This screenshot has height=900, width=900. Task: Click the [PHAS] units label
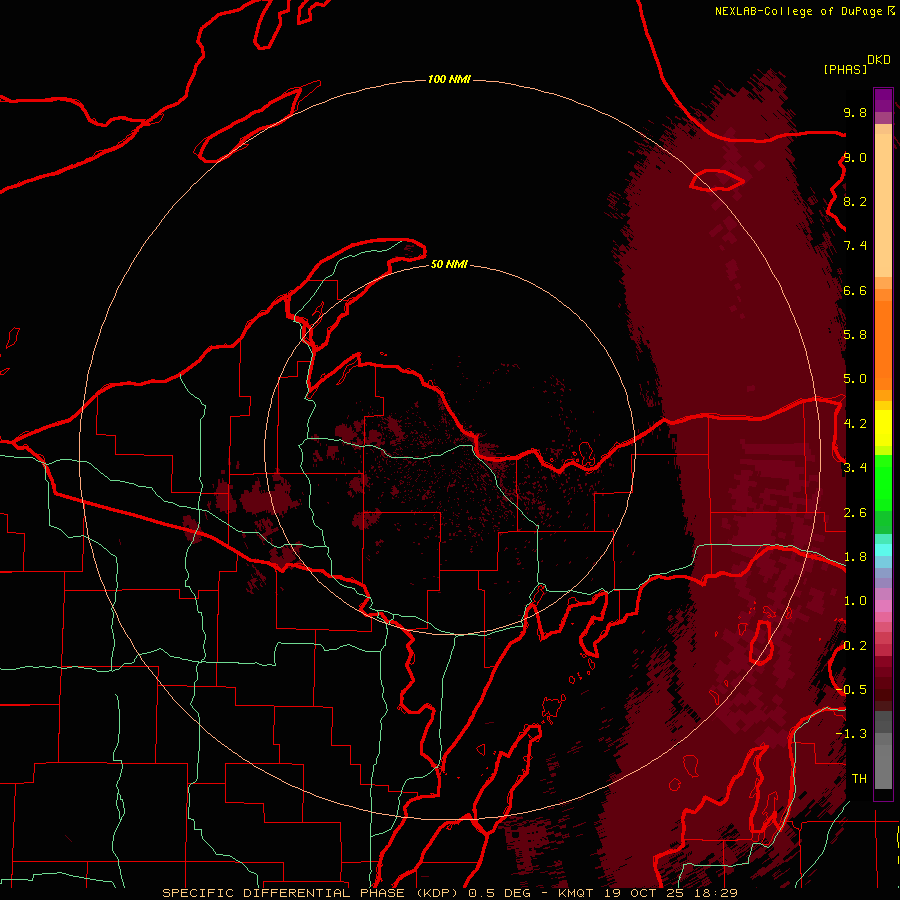[845, 70]
